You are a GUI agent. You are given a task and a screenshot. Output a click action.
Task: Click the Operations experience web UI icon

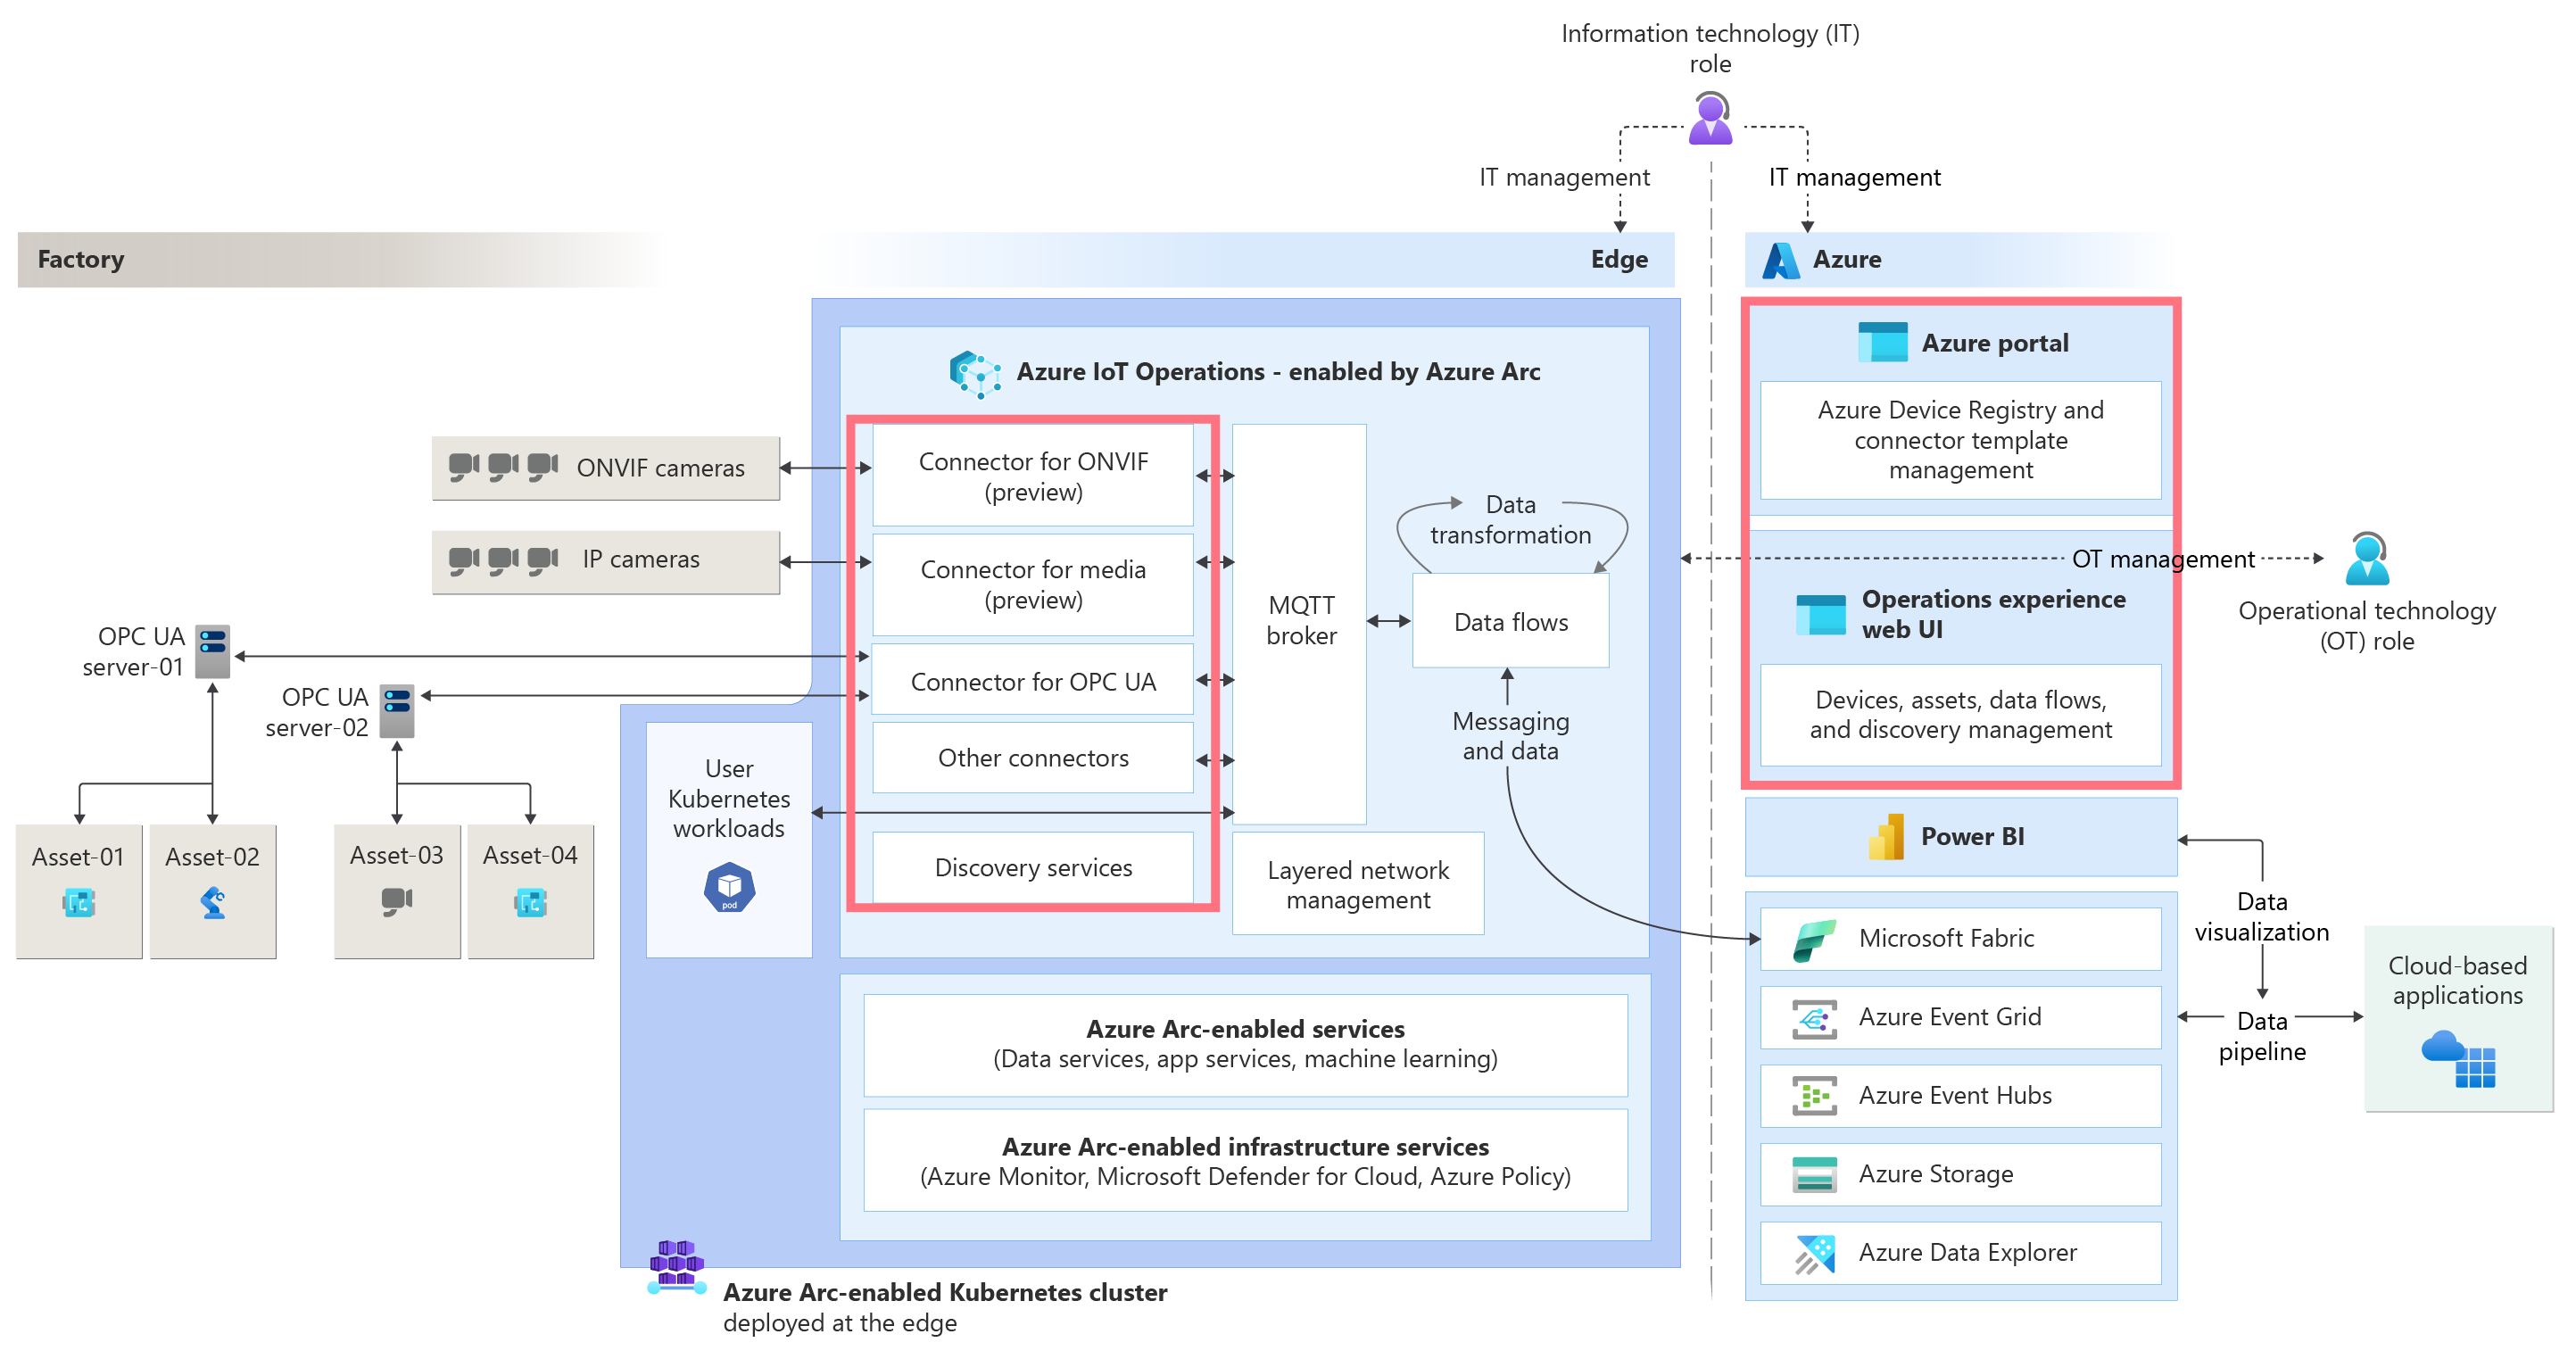pyautogui.click(x=1820, y=614)
